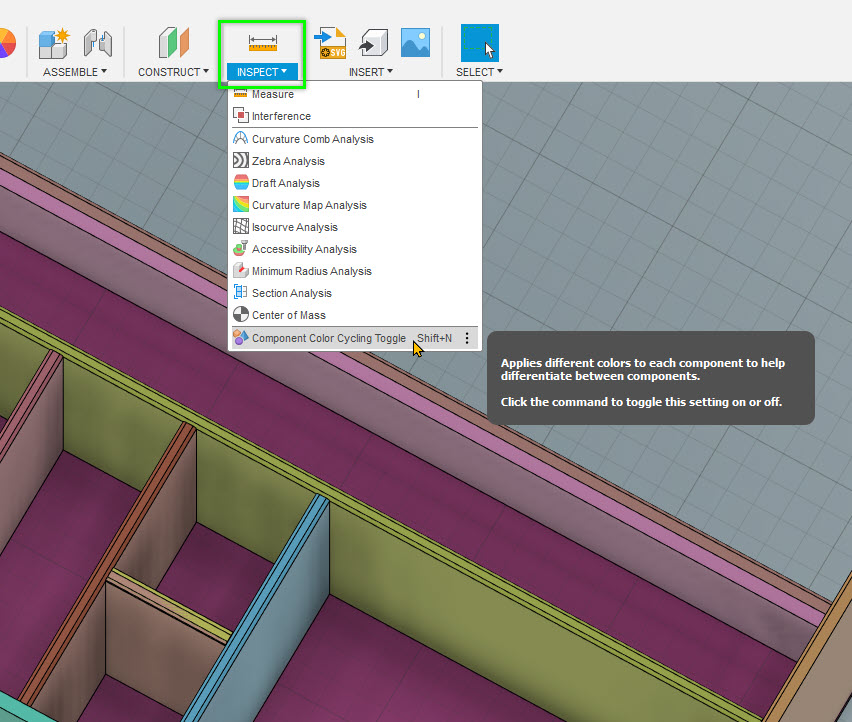
Task: Select Curvature Map Analysis
Action: coord(355,205)
